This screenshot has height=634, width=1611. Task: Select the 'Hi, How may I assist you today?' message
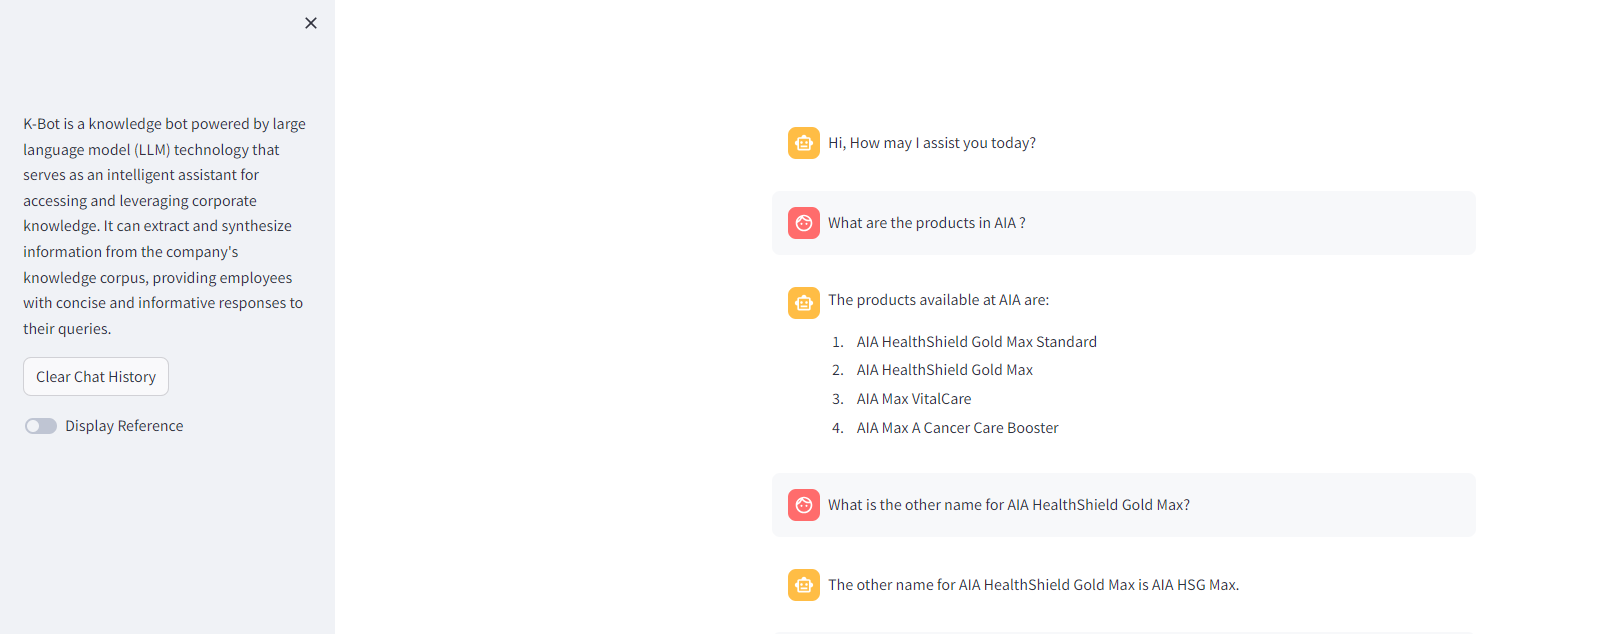click(x=932, y=143)
